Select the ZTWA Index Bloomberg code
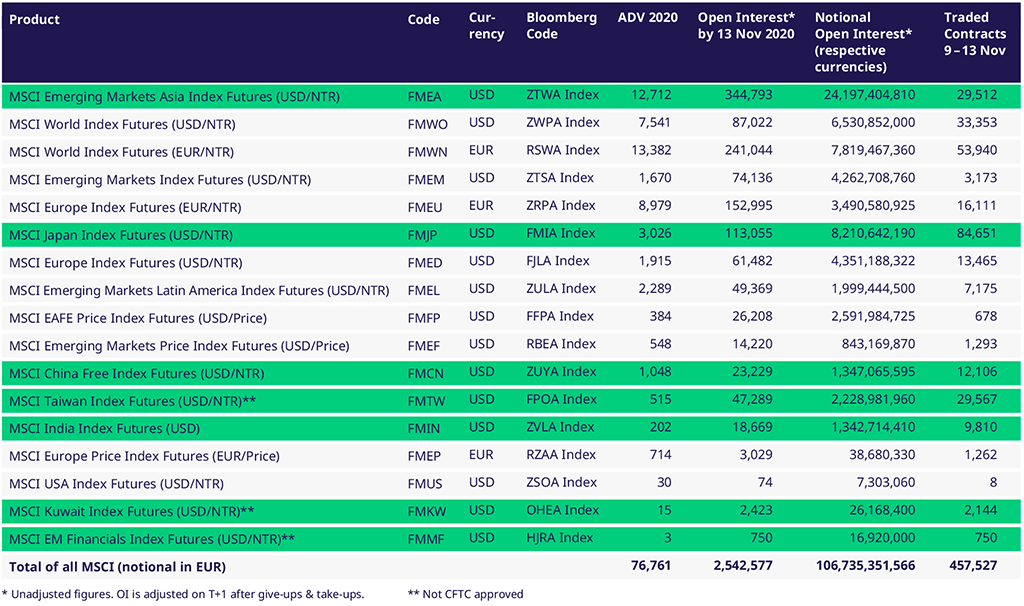 (x=562, y=95)
